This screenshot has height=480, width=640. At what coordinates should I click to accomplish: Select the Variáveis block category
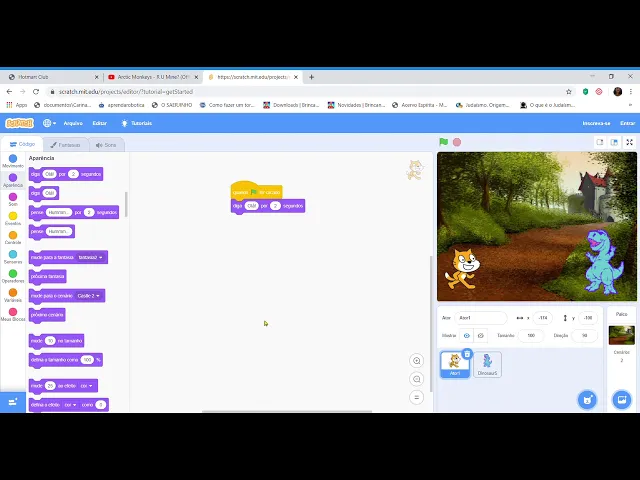[x=13, y=295]
